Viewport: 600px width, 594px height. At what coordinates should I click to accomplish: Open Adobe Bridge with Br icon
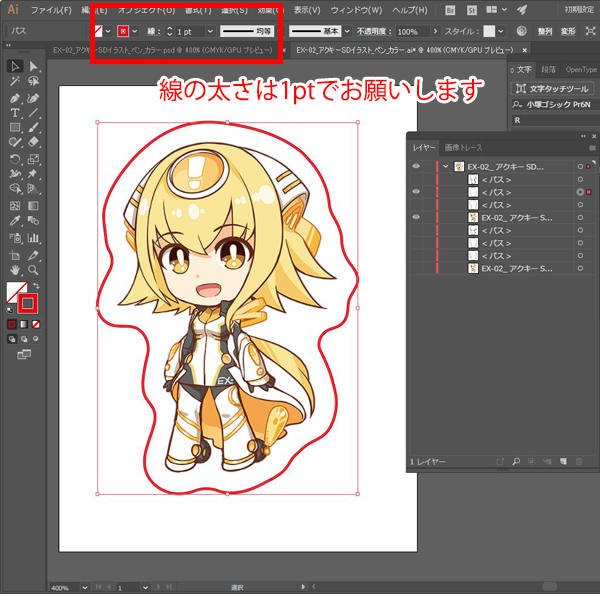coord(450,10)
